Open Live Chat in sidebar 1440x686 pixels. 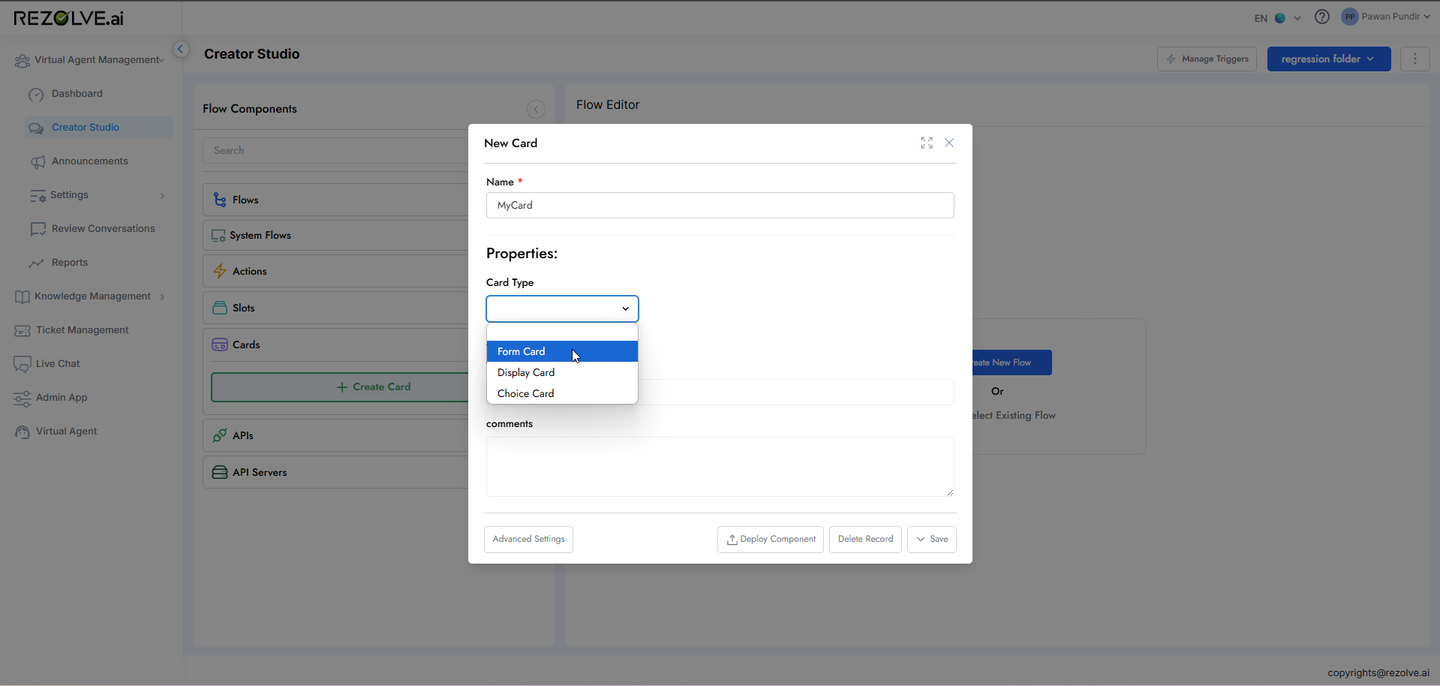click(x=58, y=364)
